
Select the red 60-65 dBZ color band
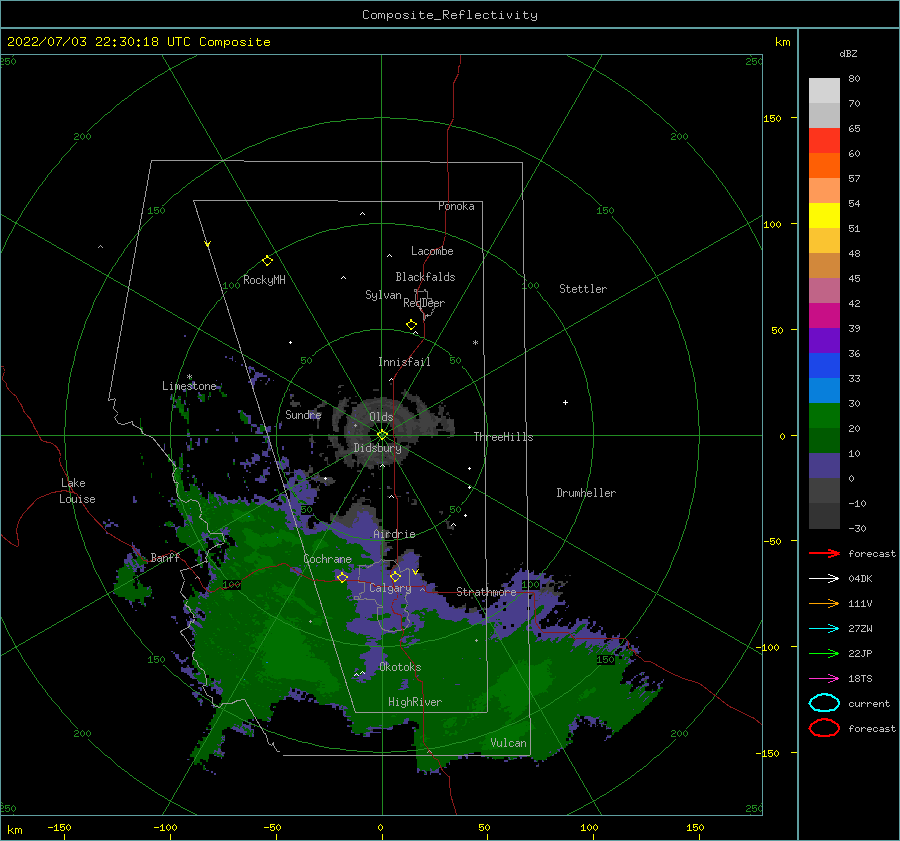click(x=824, y=140)
